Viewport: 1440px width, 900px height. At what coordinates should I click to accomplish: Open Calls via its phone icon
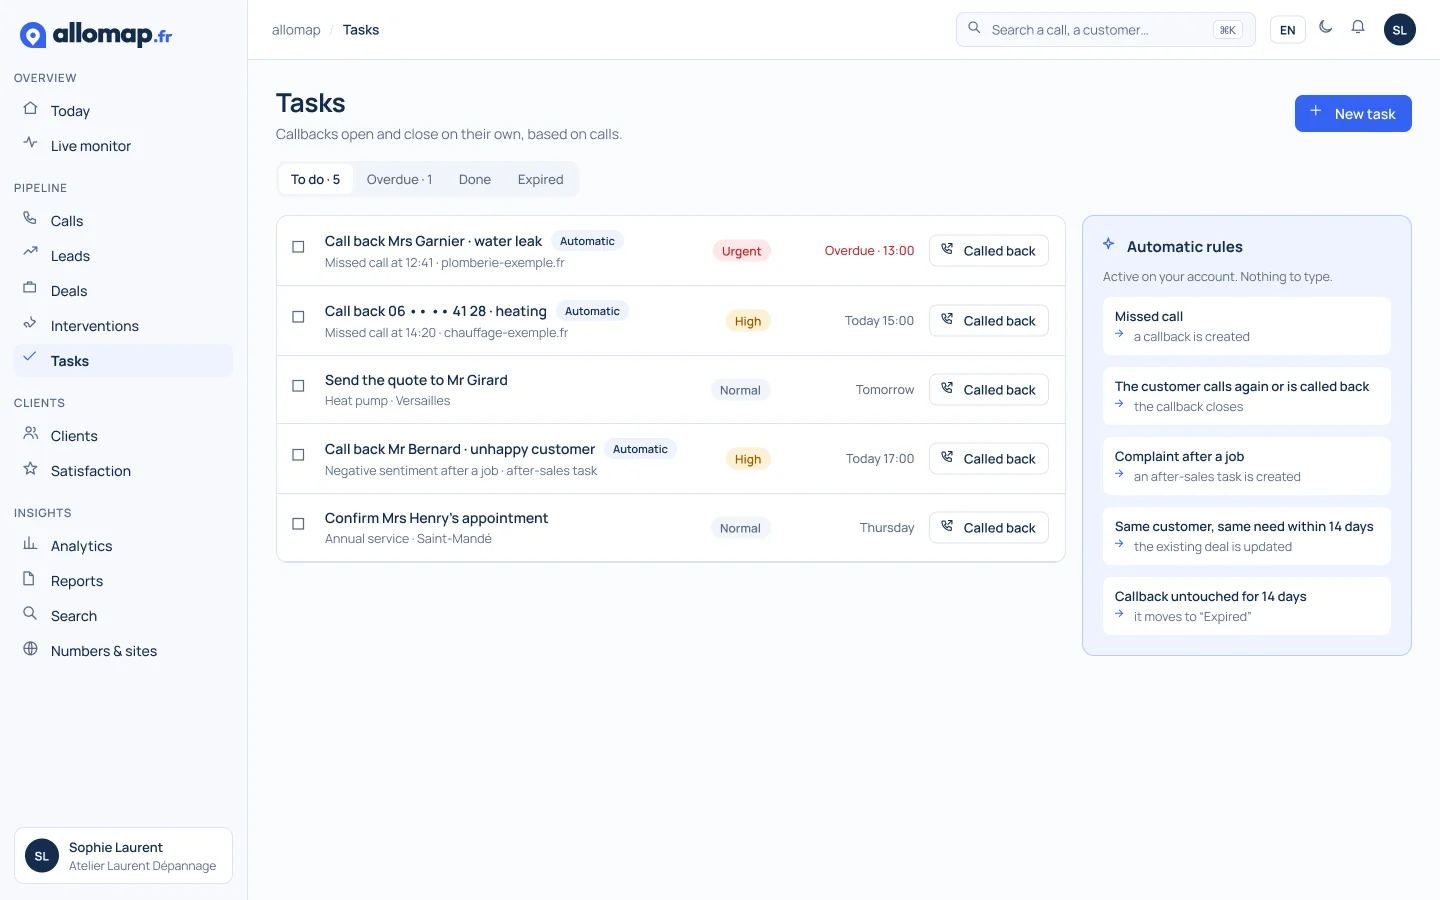[x=30, y=219]
